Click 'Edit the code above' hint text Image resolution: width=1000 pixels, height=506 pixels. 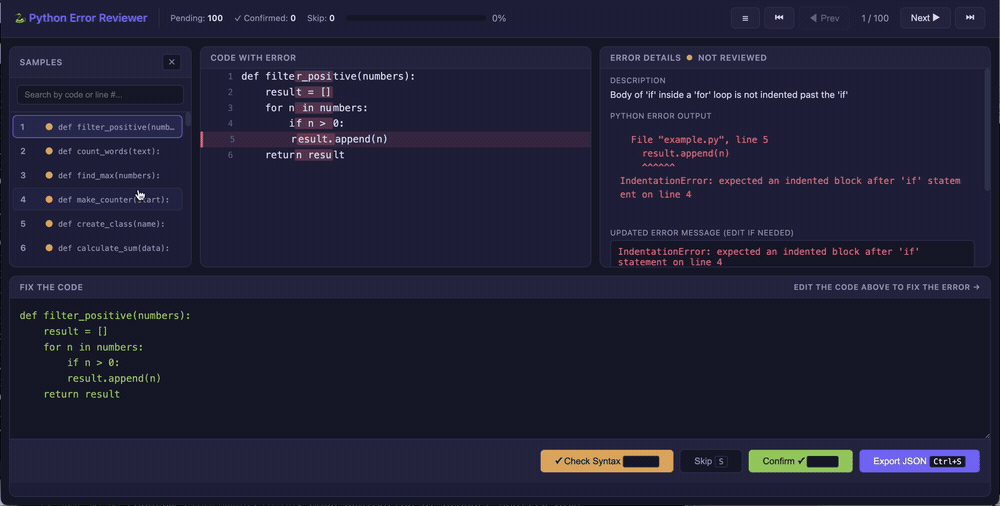[886, 287]
